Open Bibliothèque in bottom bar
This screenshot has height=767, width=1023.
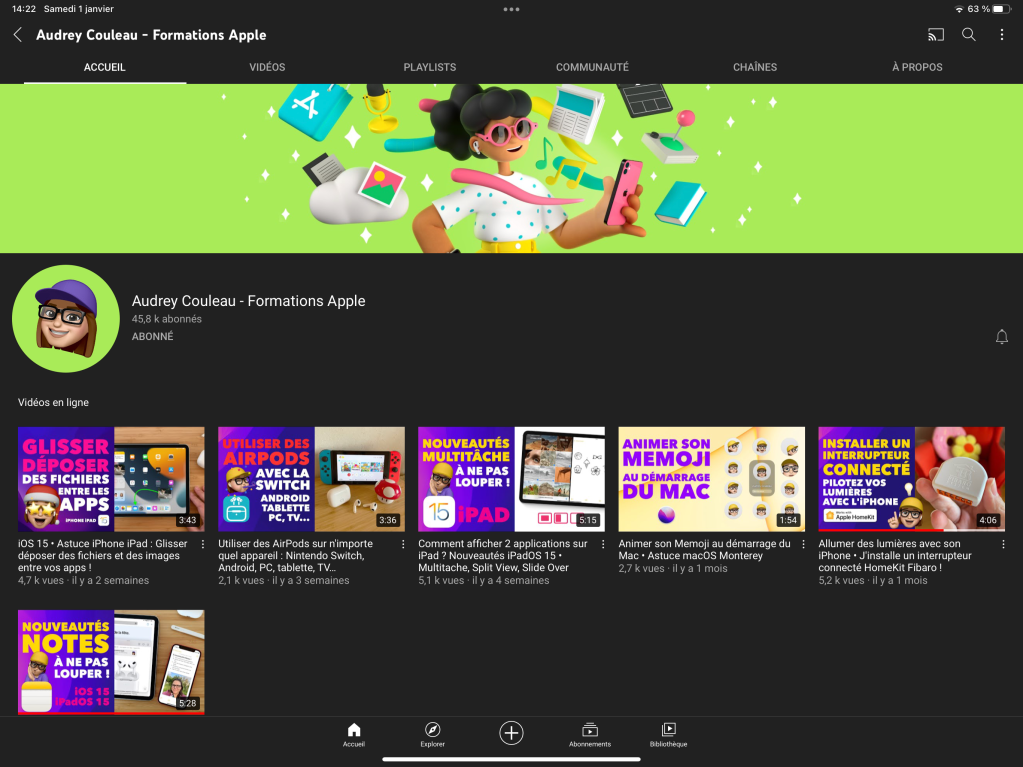[x=668, y=734]
